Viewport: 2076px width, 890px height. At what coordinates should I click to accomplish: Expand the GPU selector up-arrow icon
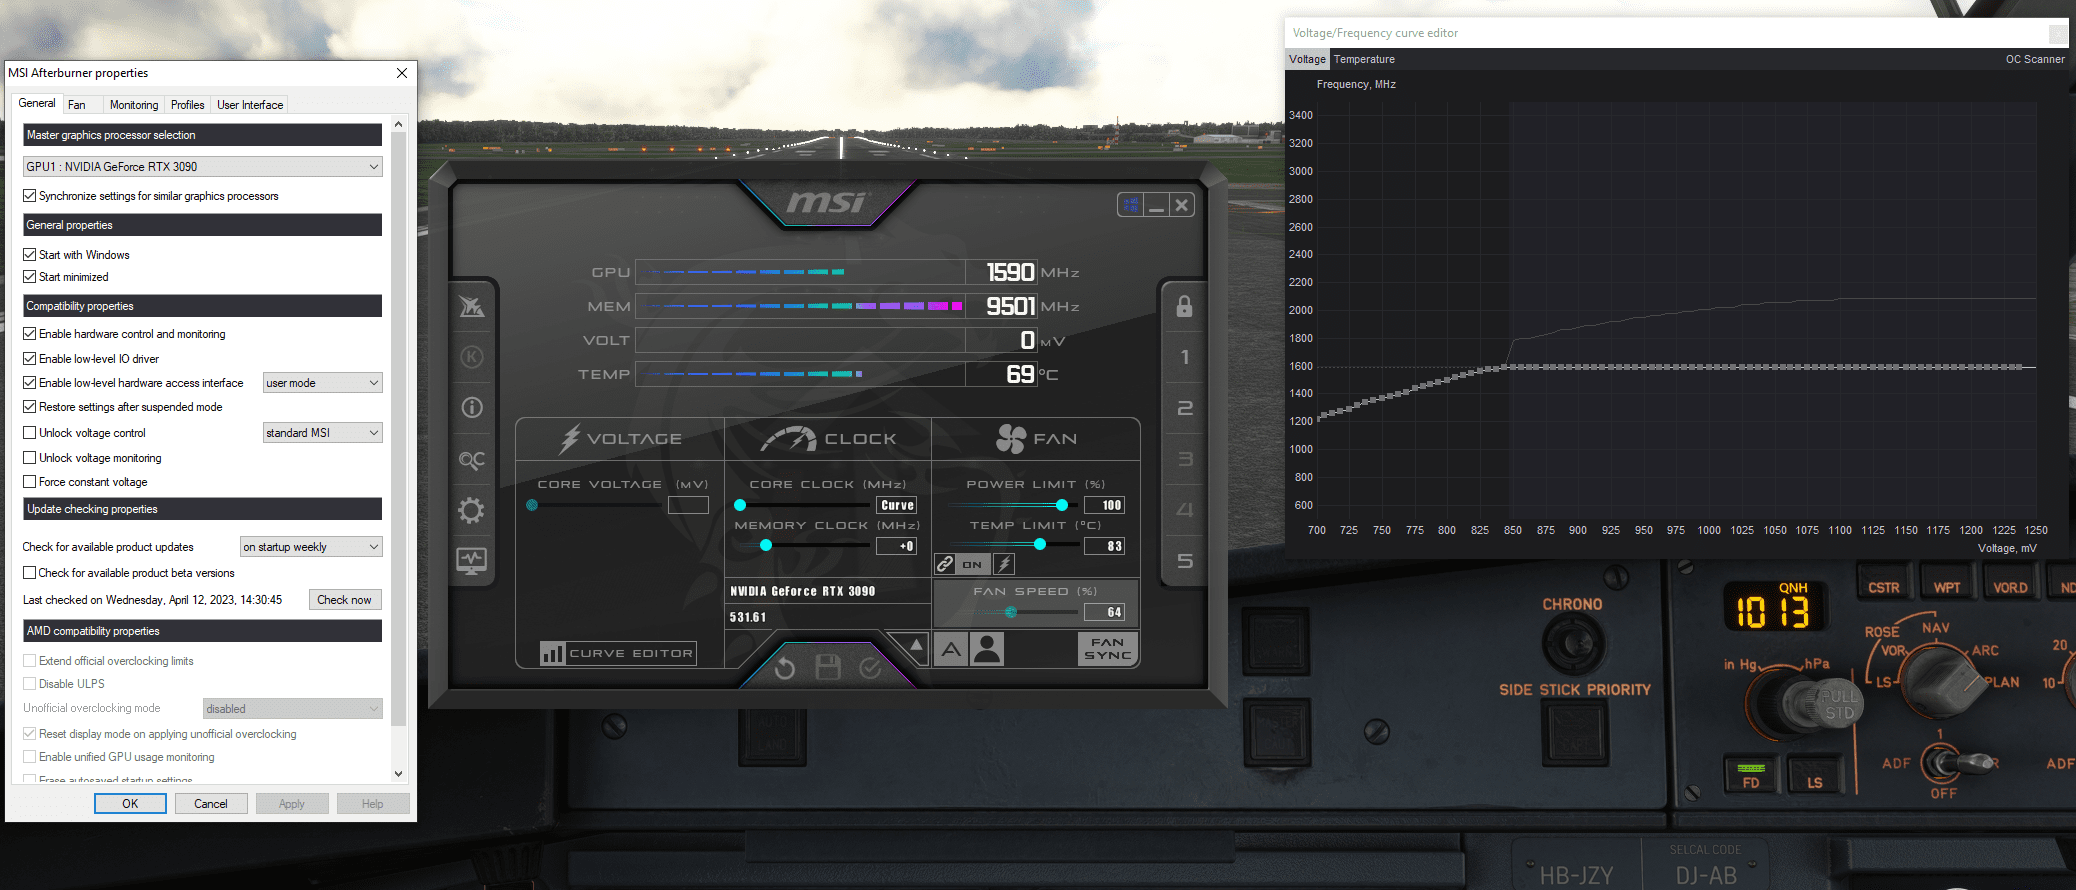click(916, 645)
